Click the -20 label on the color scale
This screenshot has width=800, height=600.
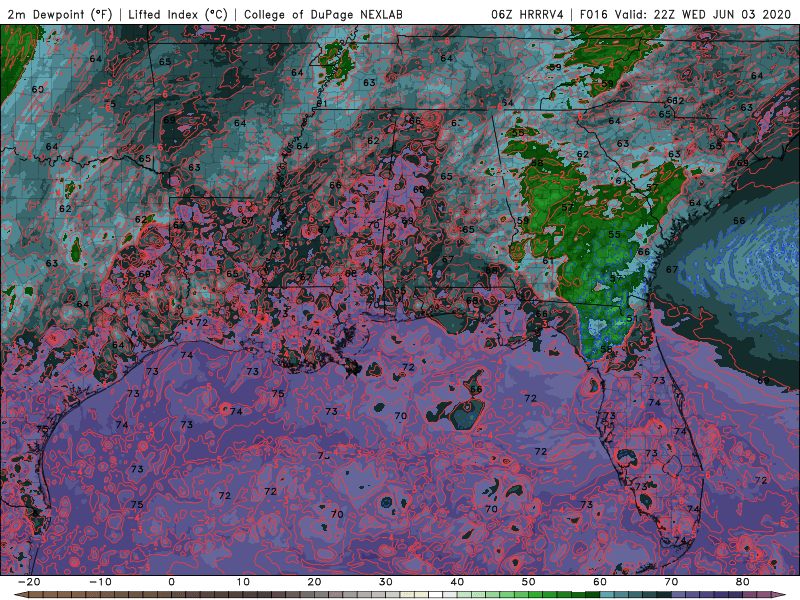pyautogui.click(x=29, y=582)
